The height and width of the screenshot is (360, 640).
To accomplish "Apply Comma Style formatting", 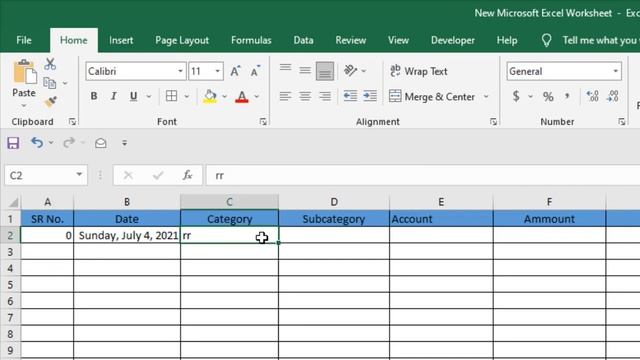I will (x=567, y=96).
